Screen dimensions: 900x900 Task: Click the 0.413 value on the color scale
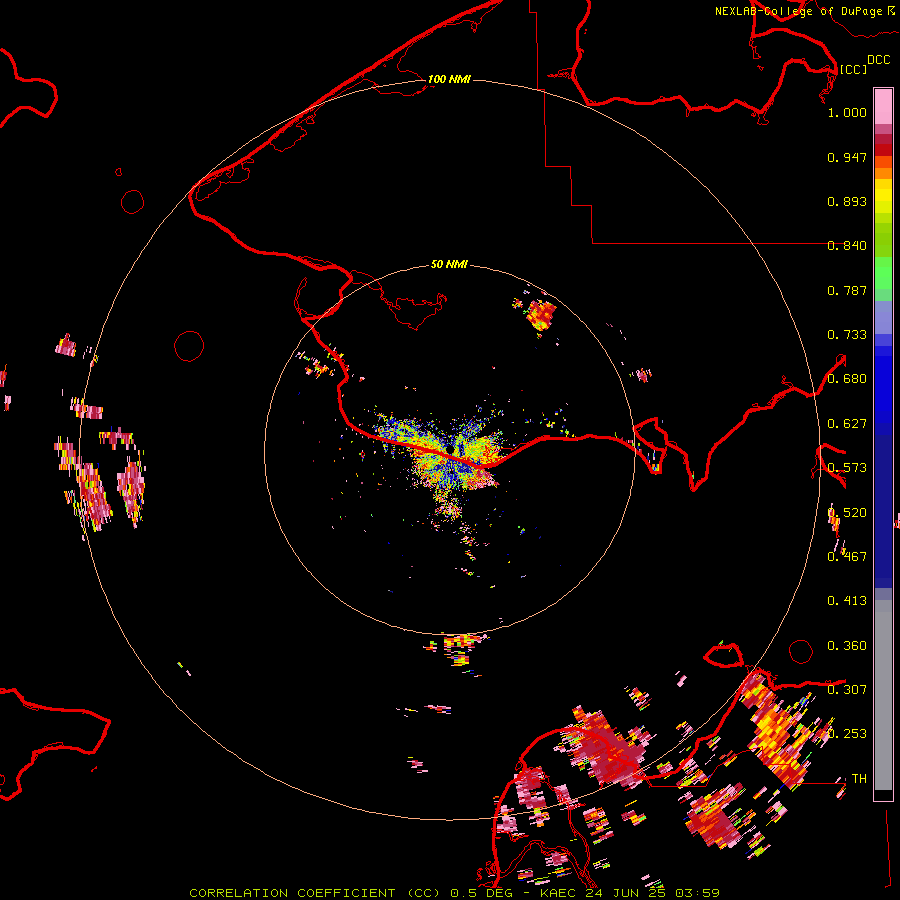pos(847,601)
